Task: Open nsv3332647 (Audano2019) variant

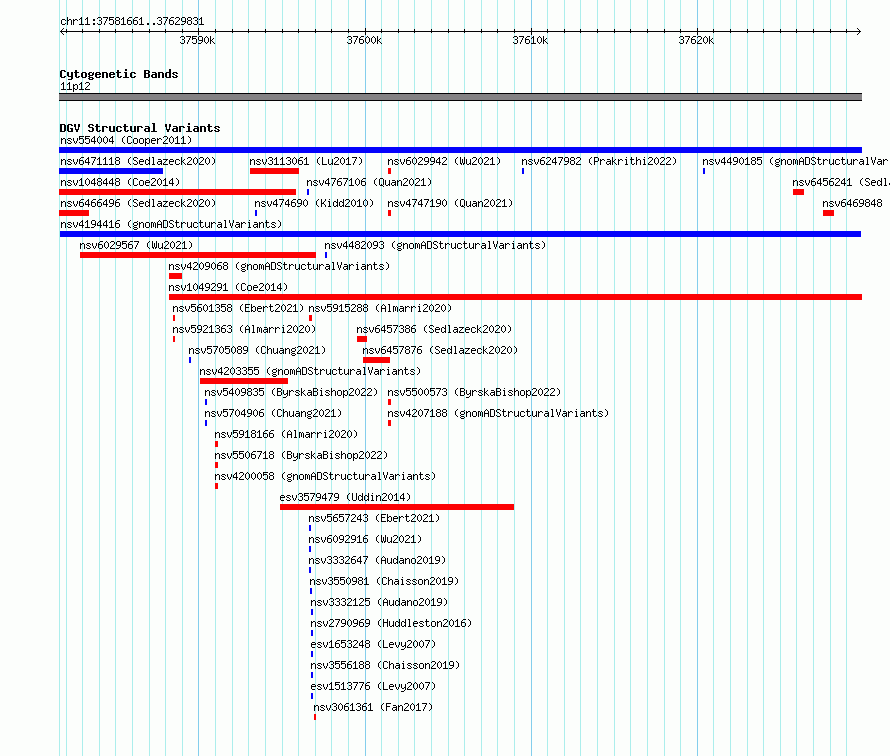Action: click(377, 560)
